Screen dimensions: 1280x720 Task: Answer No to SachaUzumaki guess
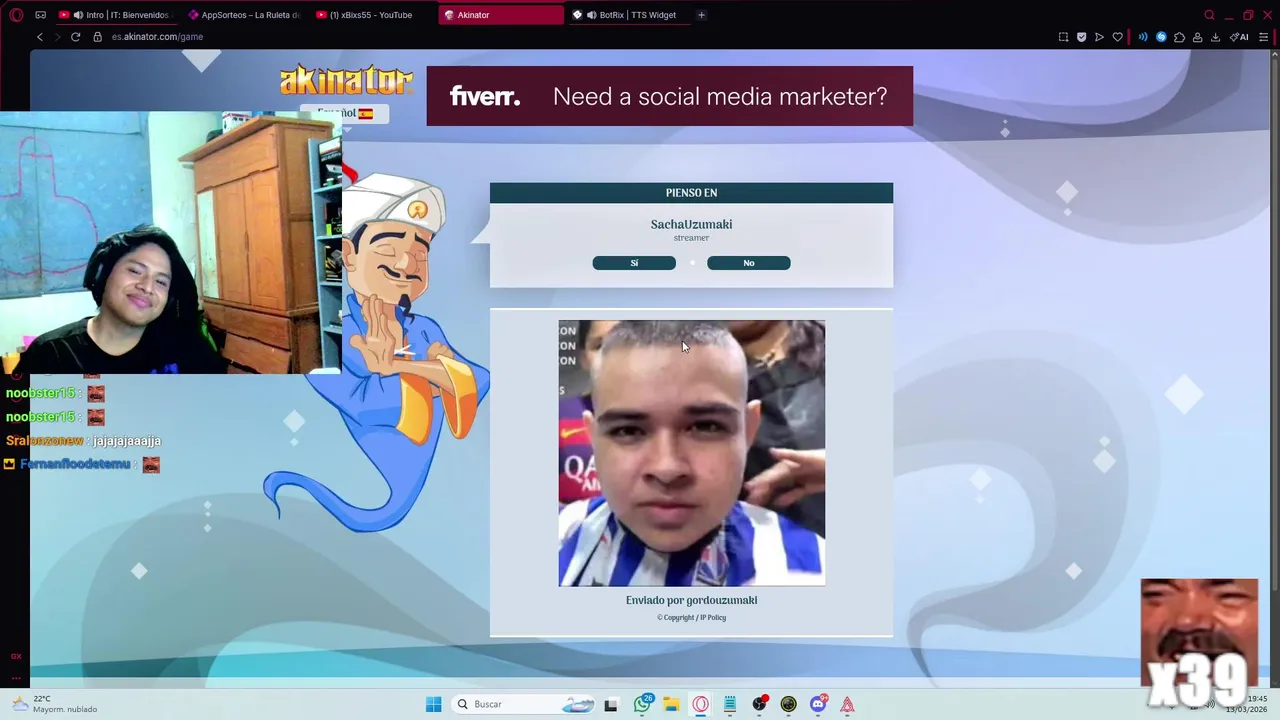point(749,263)
